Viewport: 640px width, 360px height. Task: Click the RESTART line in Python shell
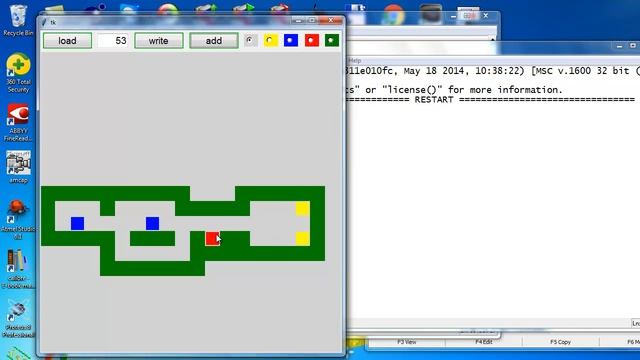pyautogui.click(x=490, y=100)
